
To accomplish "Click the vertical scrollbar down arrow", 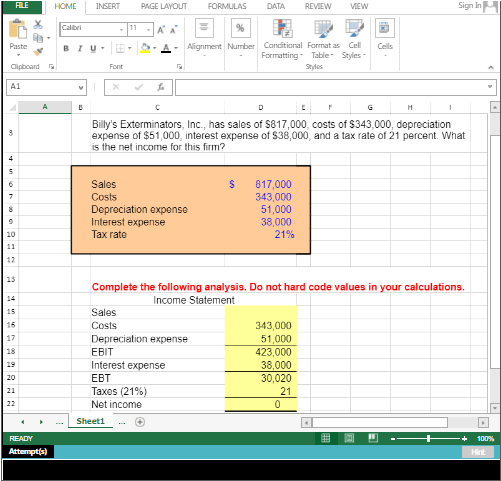I will click(495, 408).
